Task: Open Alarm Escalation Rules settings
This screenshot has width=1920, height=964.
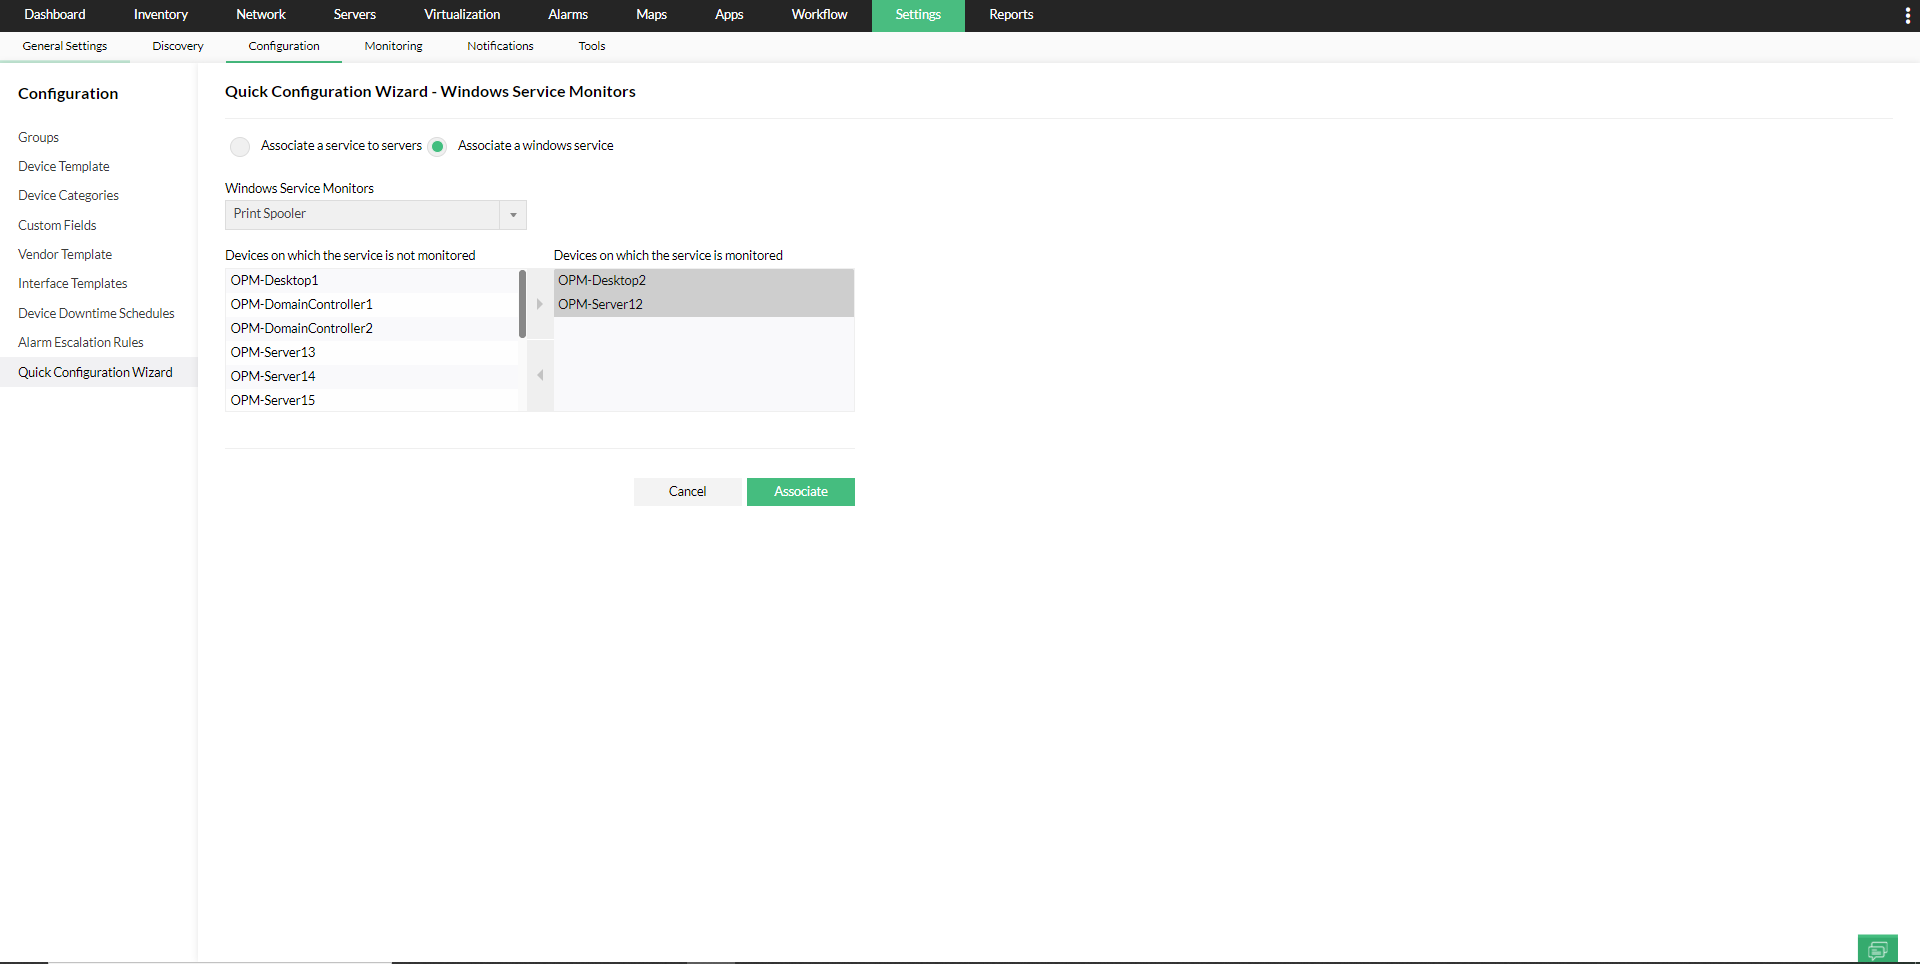Action: click(80, 341)
